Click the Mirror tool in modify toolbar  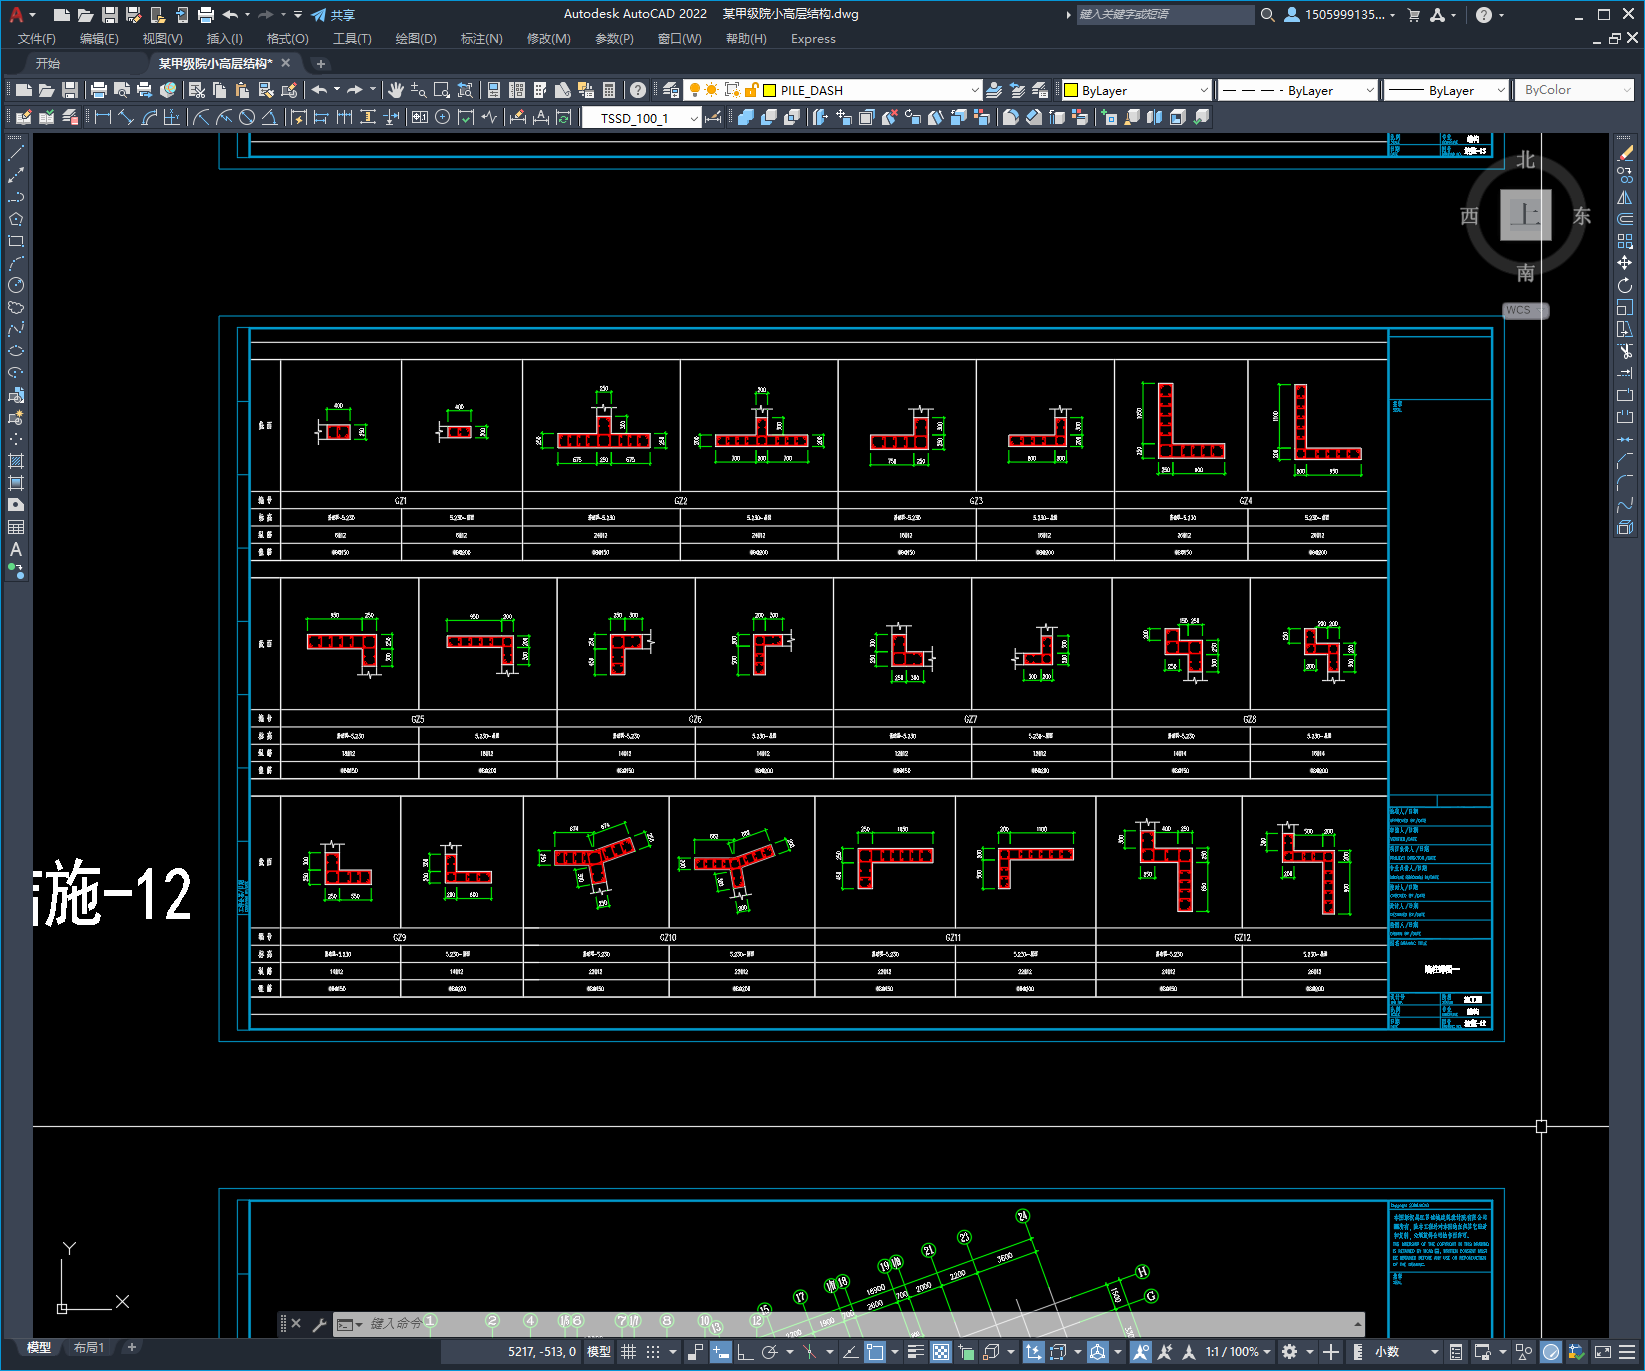click(x=1625, y=197)
